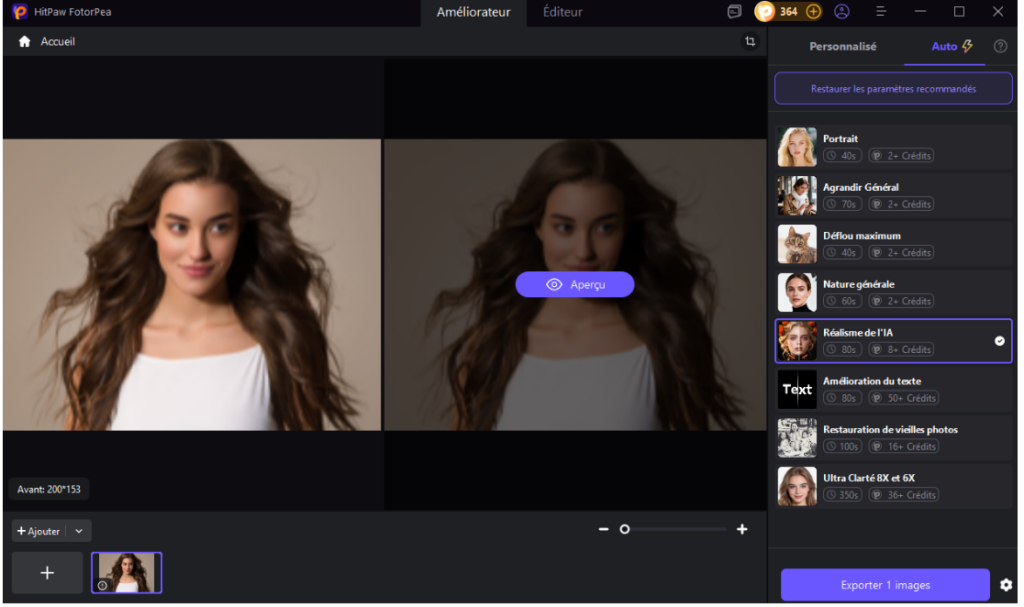Open the feedback message icon in title bar
The height and width of the screenshot is (607, 1024).
click(737, 11)
